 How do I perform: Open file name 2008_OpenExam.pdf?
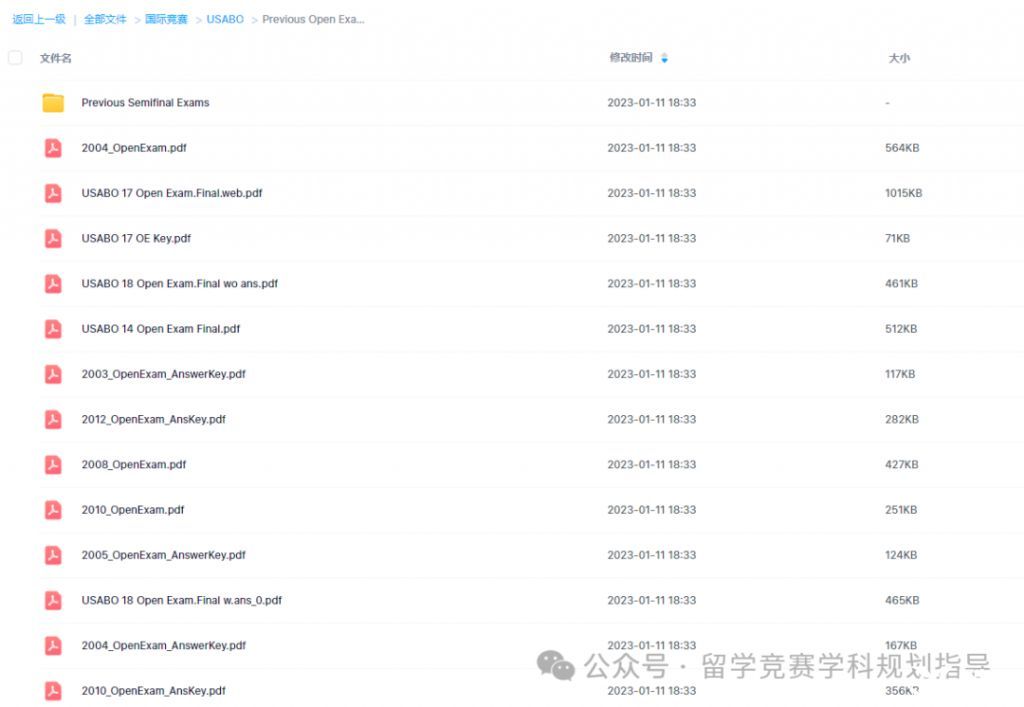pos(134,464)
